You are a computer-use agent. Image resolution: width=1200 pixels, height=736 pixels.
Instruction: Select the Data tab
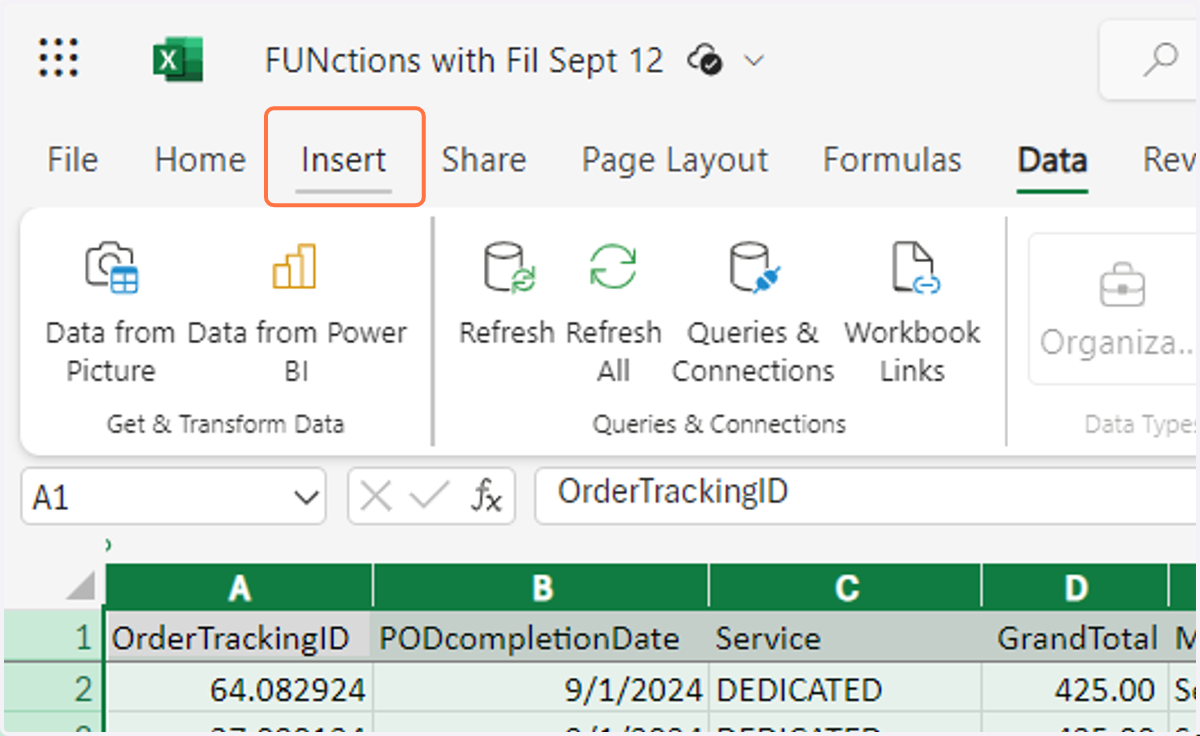[1052, 160]
